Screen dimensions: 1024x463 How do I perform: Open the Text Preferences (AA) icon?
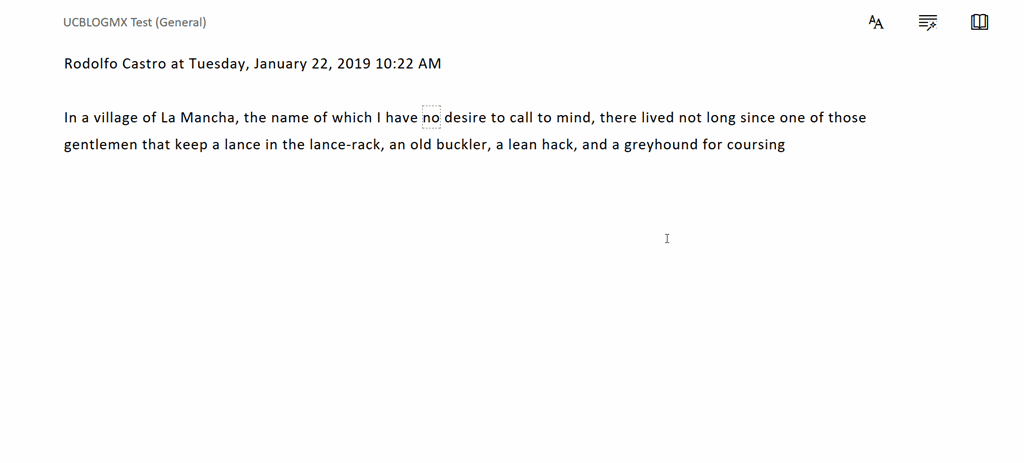[x=876, y=22]
